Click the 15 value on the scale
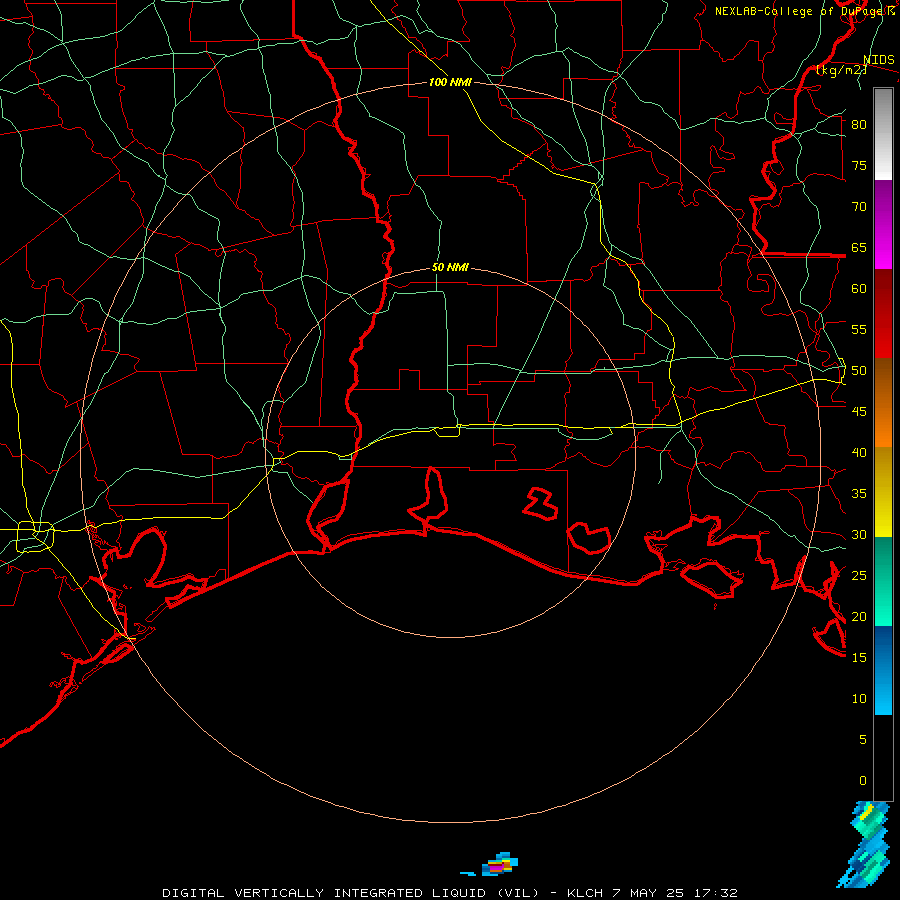 tap(859, 658)
